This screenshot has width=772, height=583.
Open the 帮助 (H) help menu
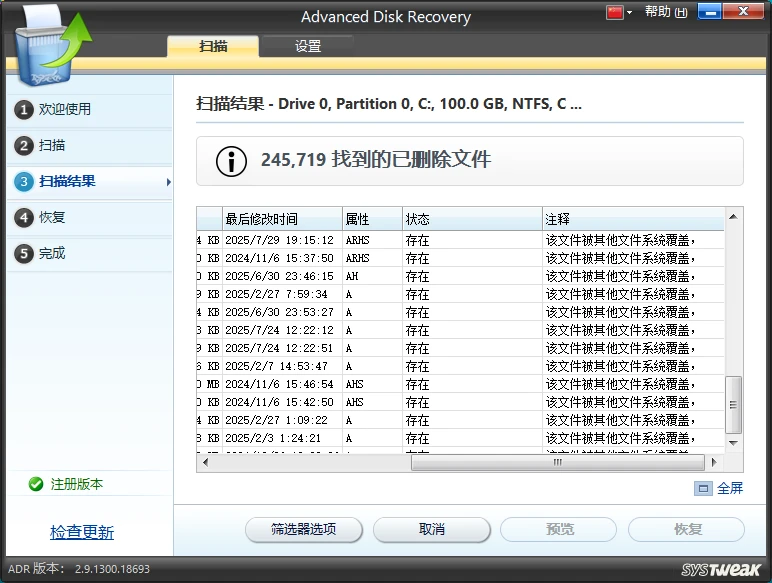point(666,12)
